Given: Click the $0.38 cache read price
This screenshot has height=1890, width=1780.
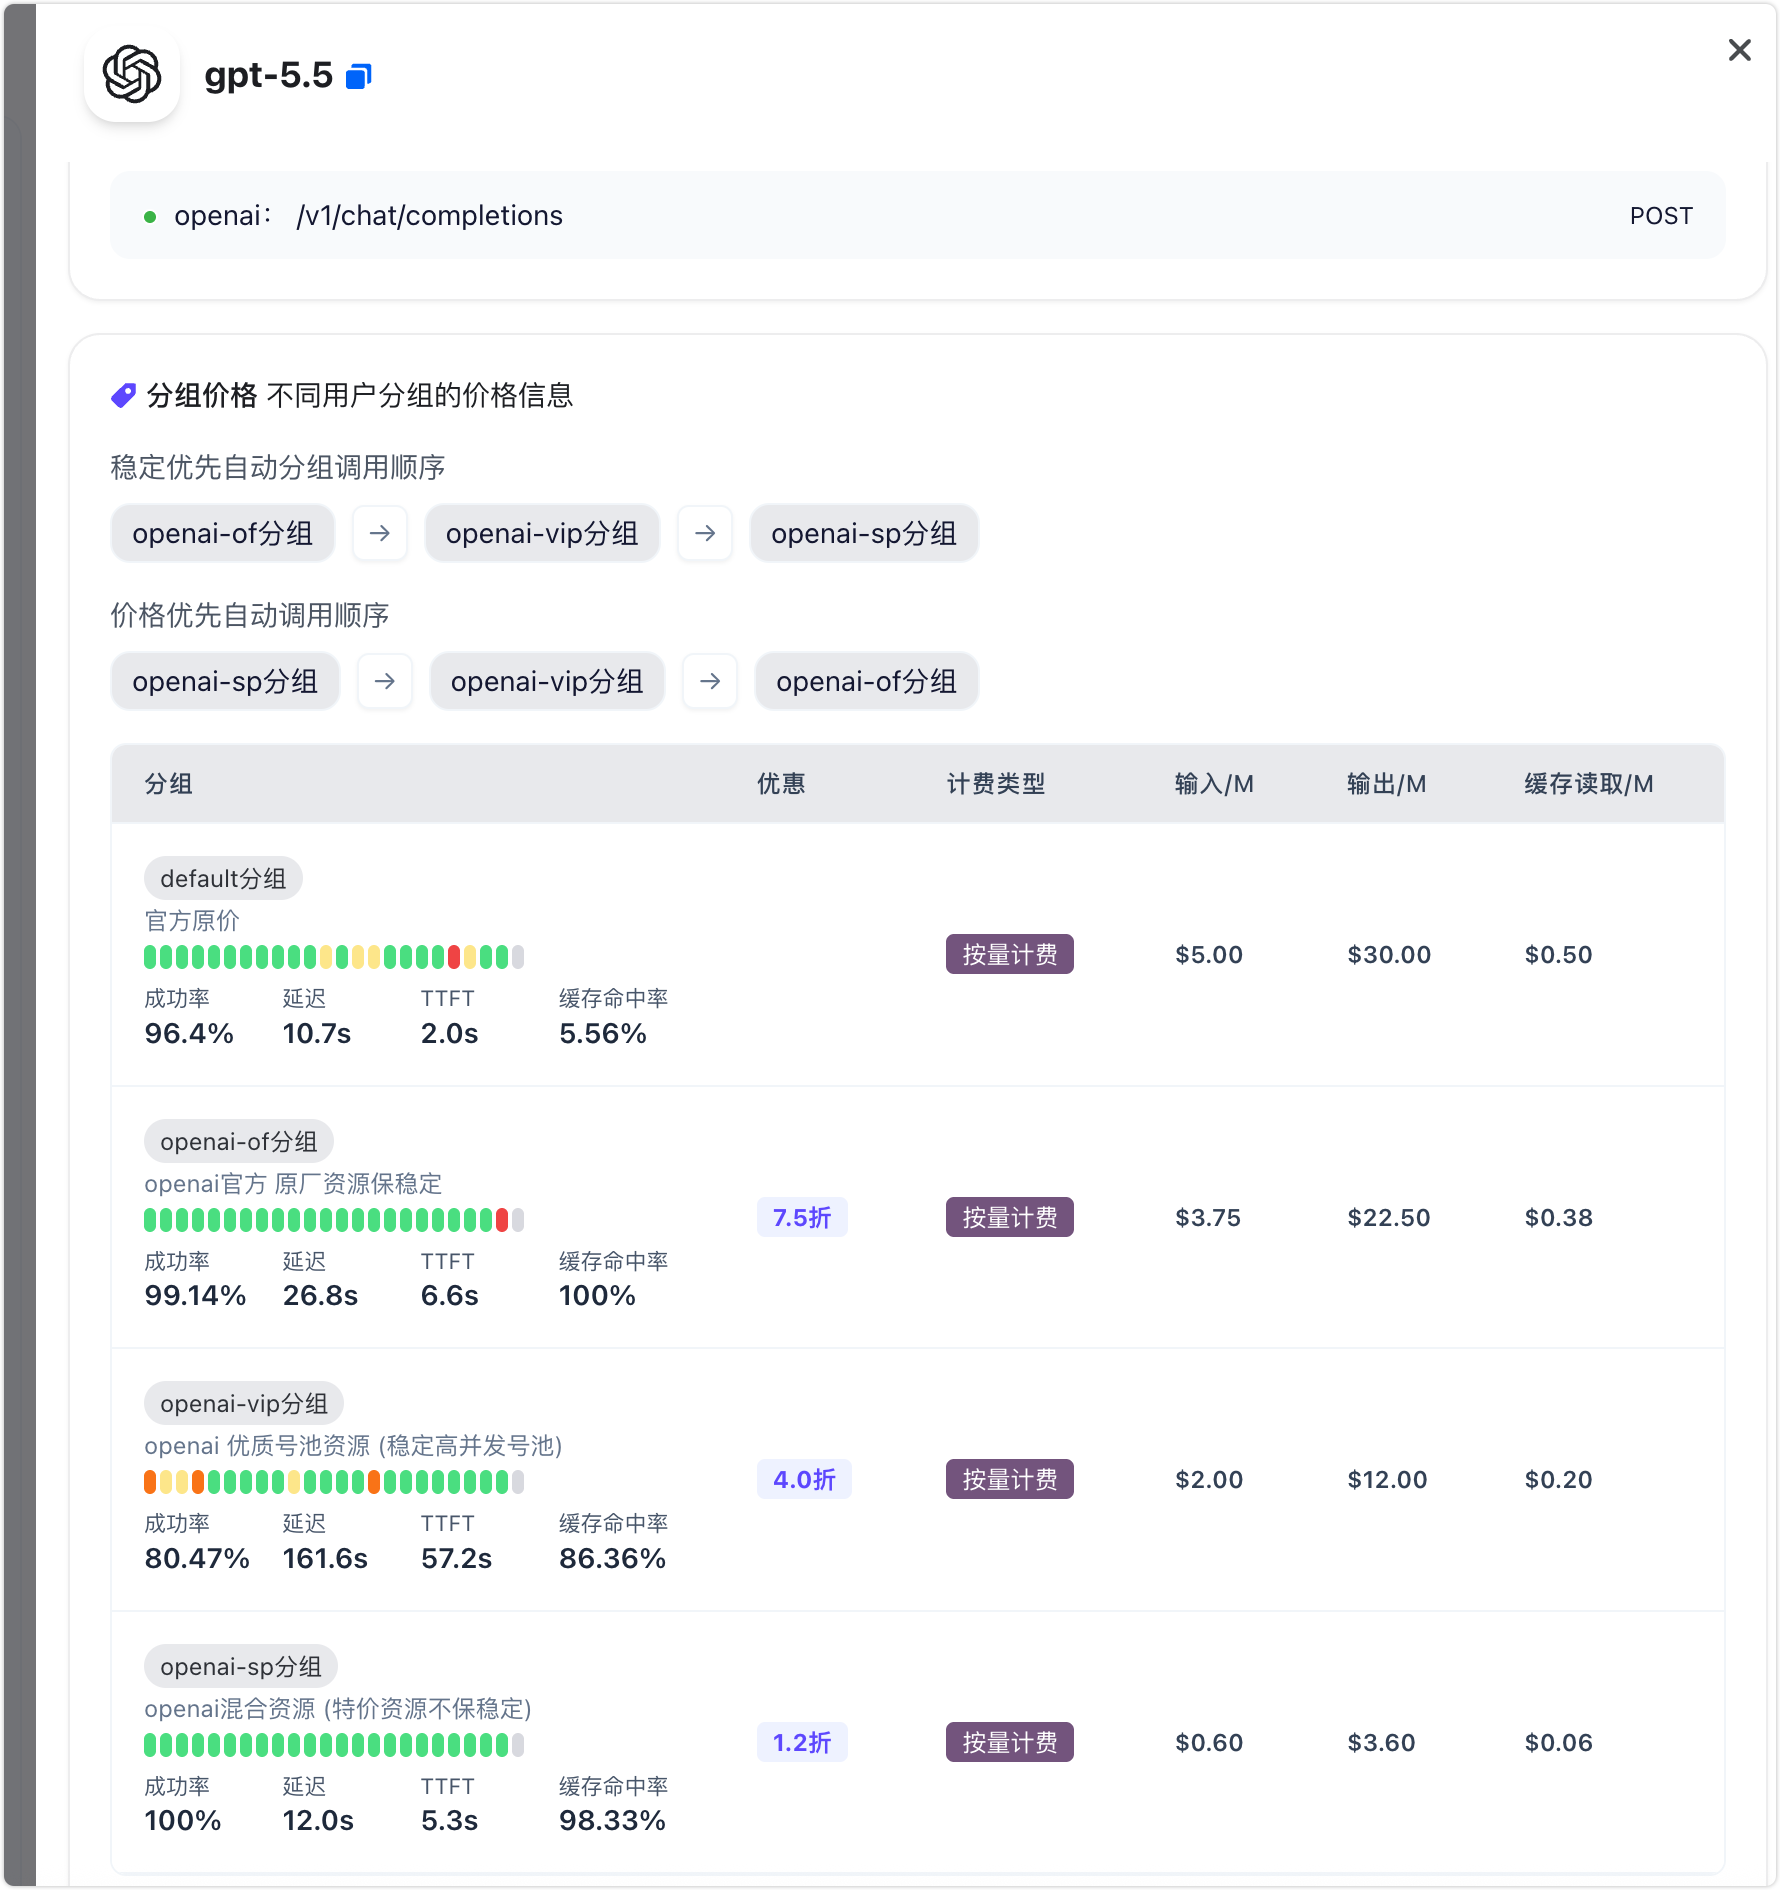Looking at the screenshot, I should point(1559,1218).
